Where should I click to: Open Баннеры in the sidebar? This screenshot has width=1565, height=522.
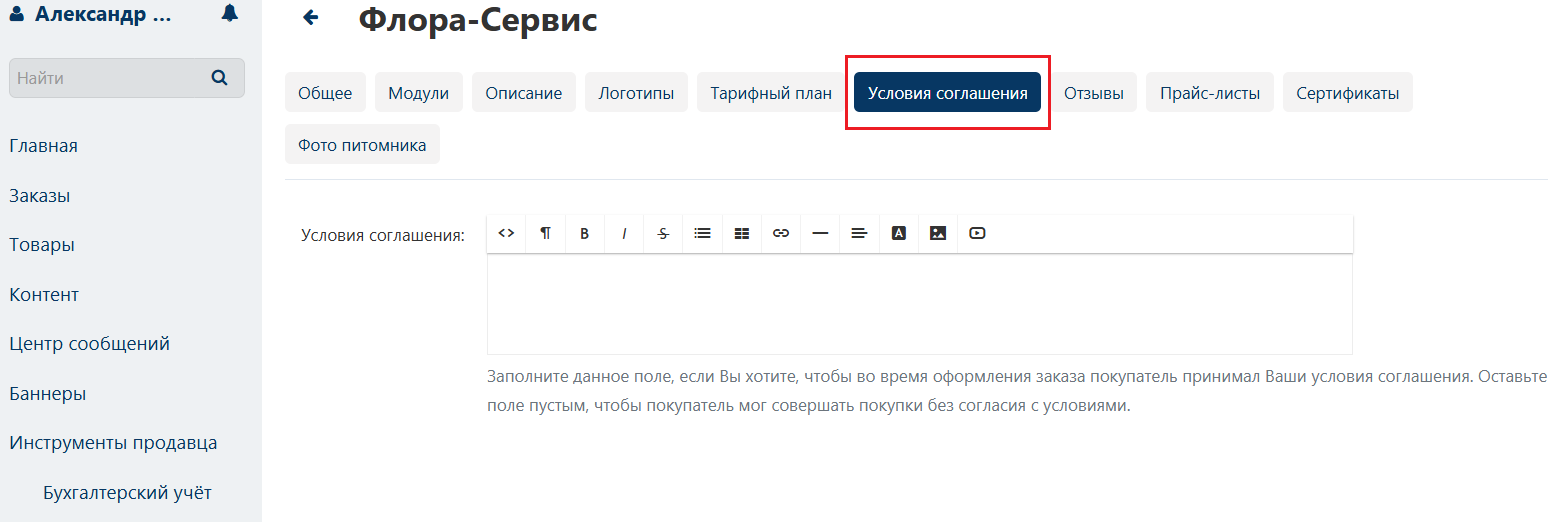(48, 394)
